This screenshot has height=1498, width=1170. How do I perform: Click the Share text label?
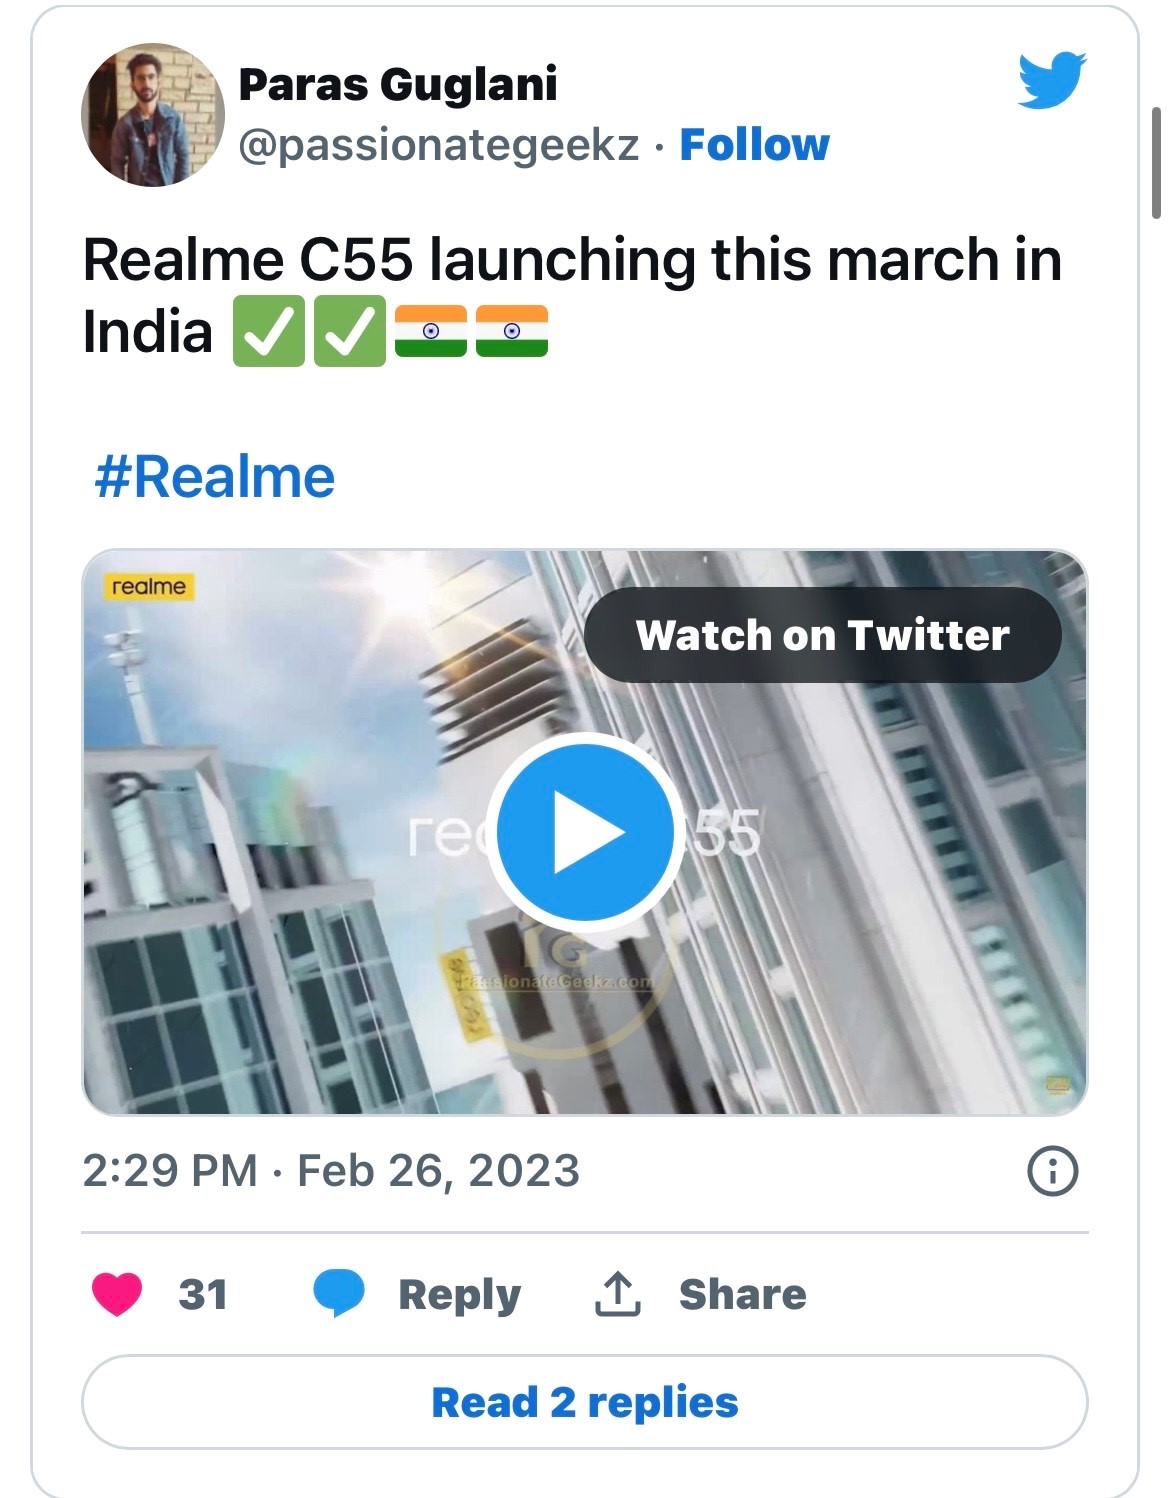coord(742,1294)
